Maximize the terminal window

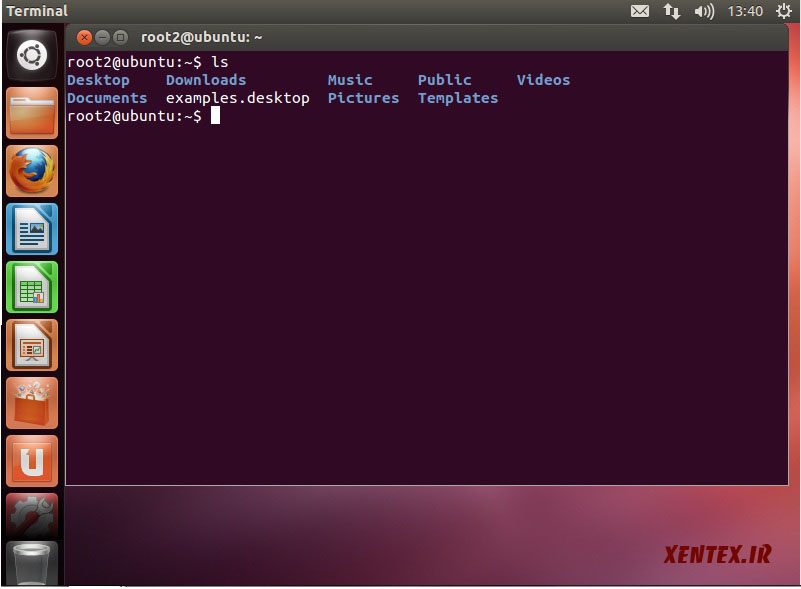tap(120, 38)
